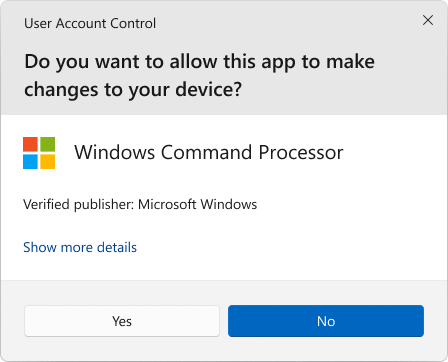Expand details via Show more details
Viewport: 448px width, 362px height.
(x=80, y=247)
